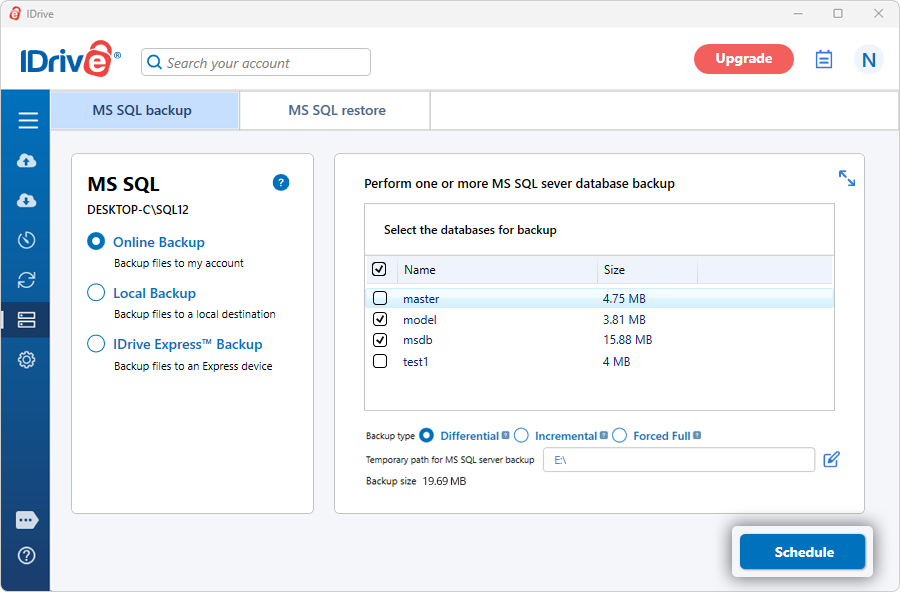Edit the temporary path with pencil icon
This screenshot has width=900, height=592.
pyautogui.click(x=831, y=459)
